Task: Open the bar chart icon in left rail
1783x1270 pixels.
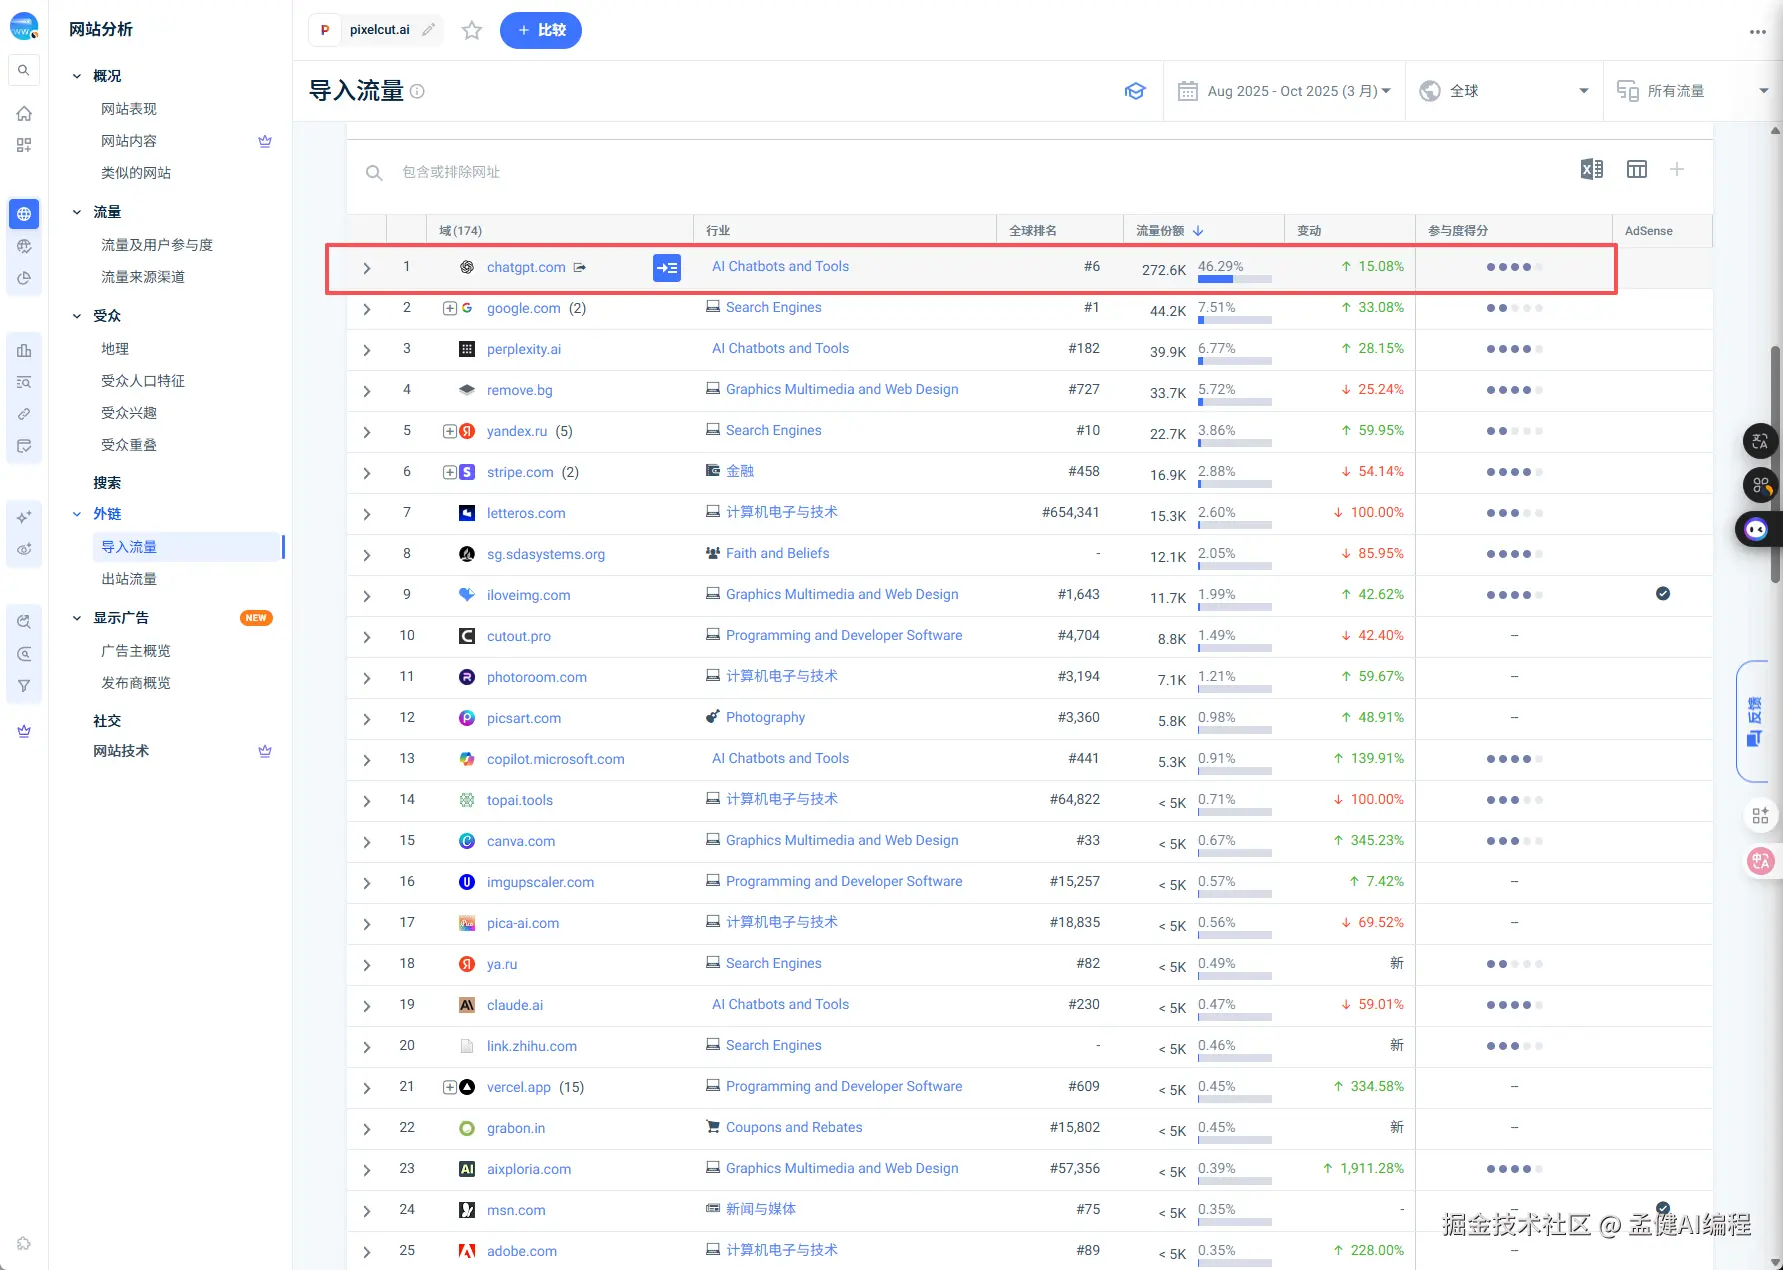Action: click(x=24, y=350)
